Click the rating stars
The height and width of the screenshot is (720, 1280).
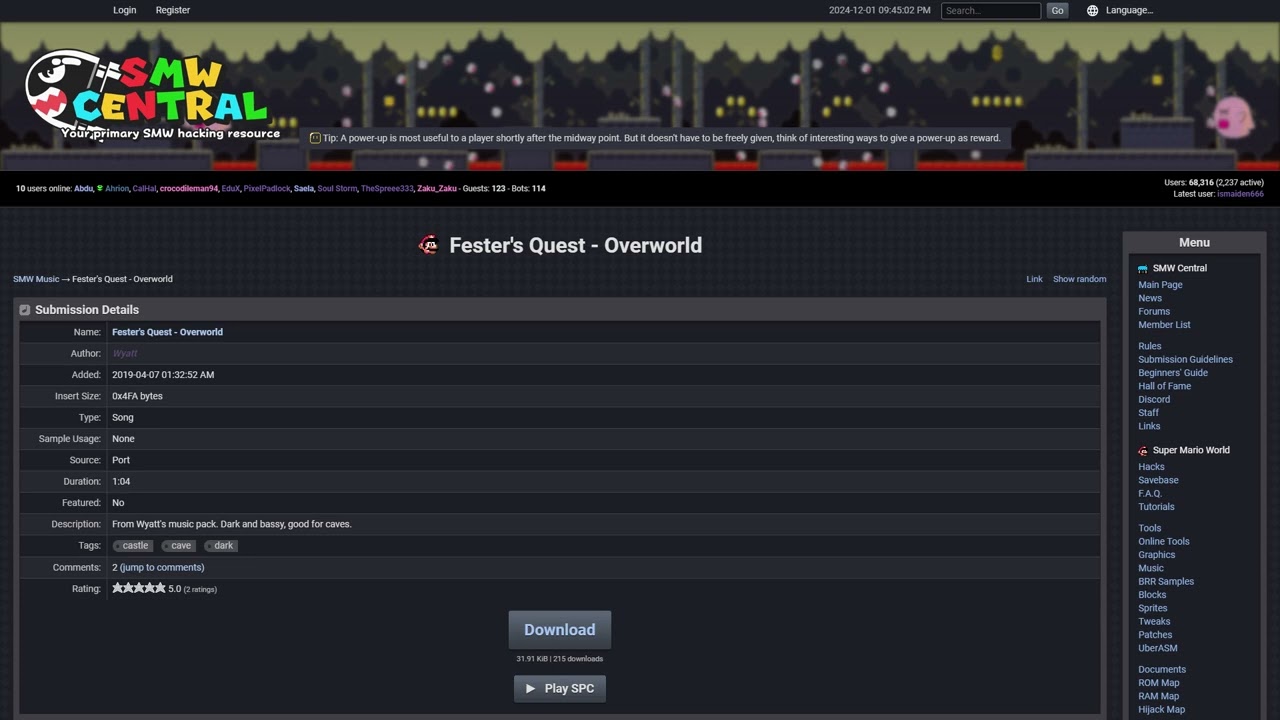coord(139,588)
